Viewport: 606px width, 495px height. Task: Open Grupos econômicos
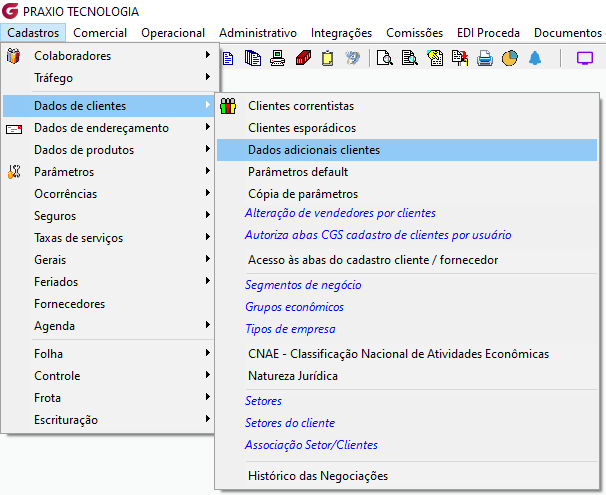tap(294, 307)
